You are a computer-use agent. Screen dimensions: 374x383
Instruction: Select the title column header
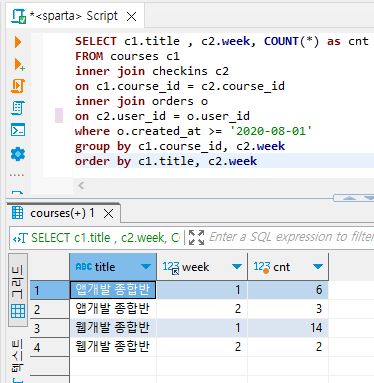[x=113, y=267]
